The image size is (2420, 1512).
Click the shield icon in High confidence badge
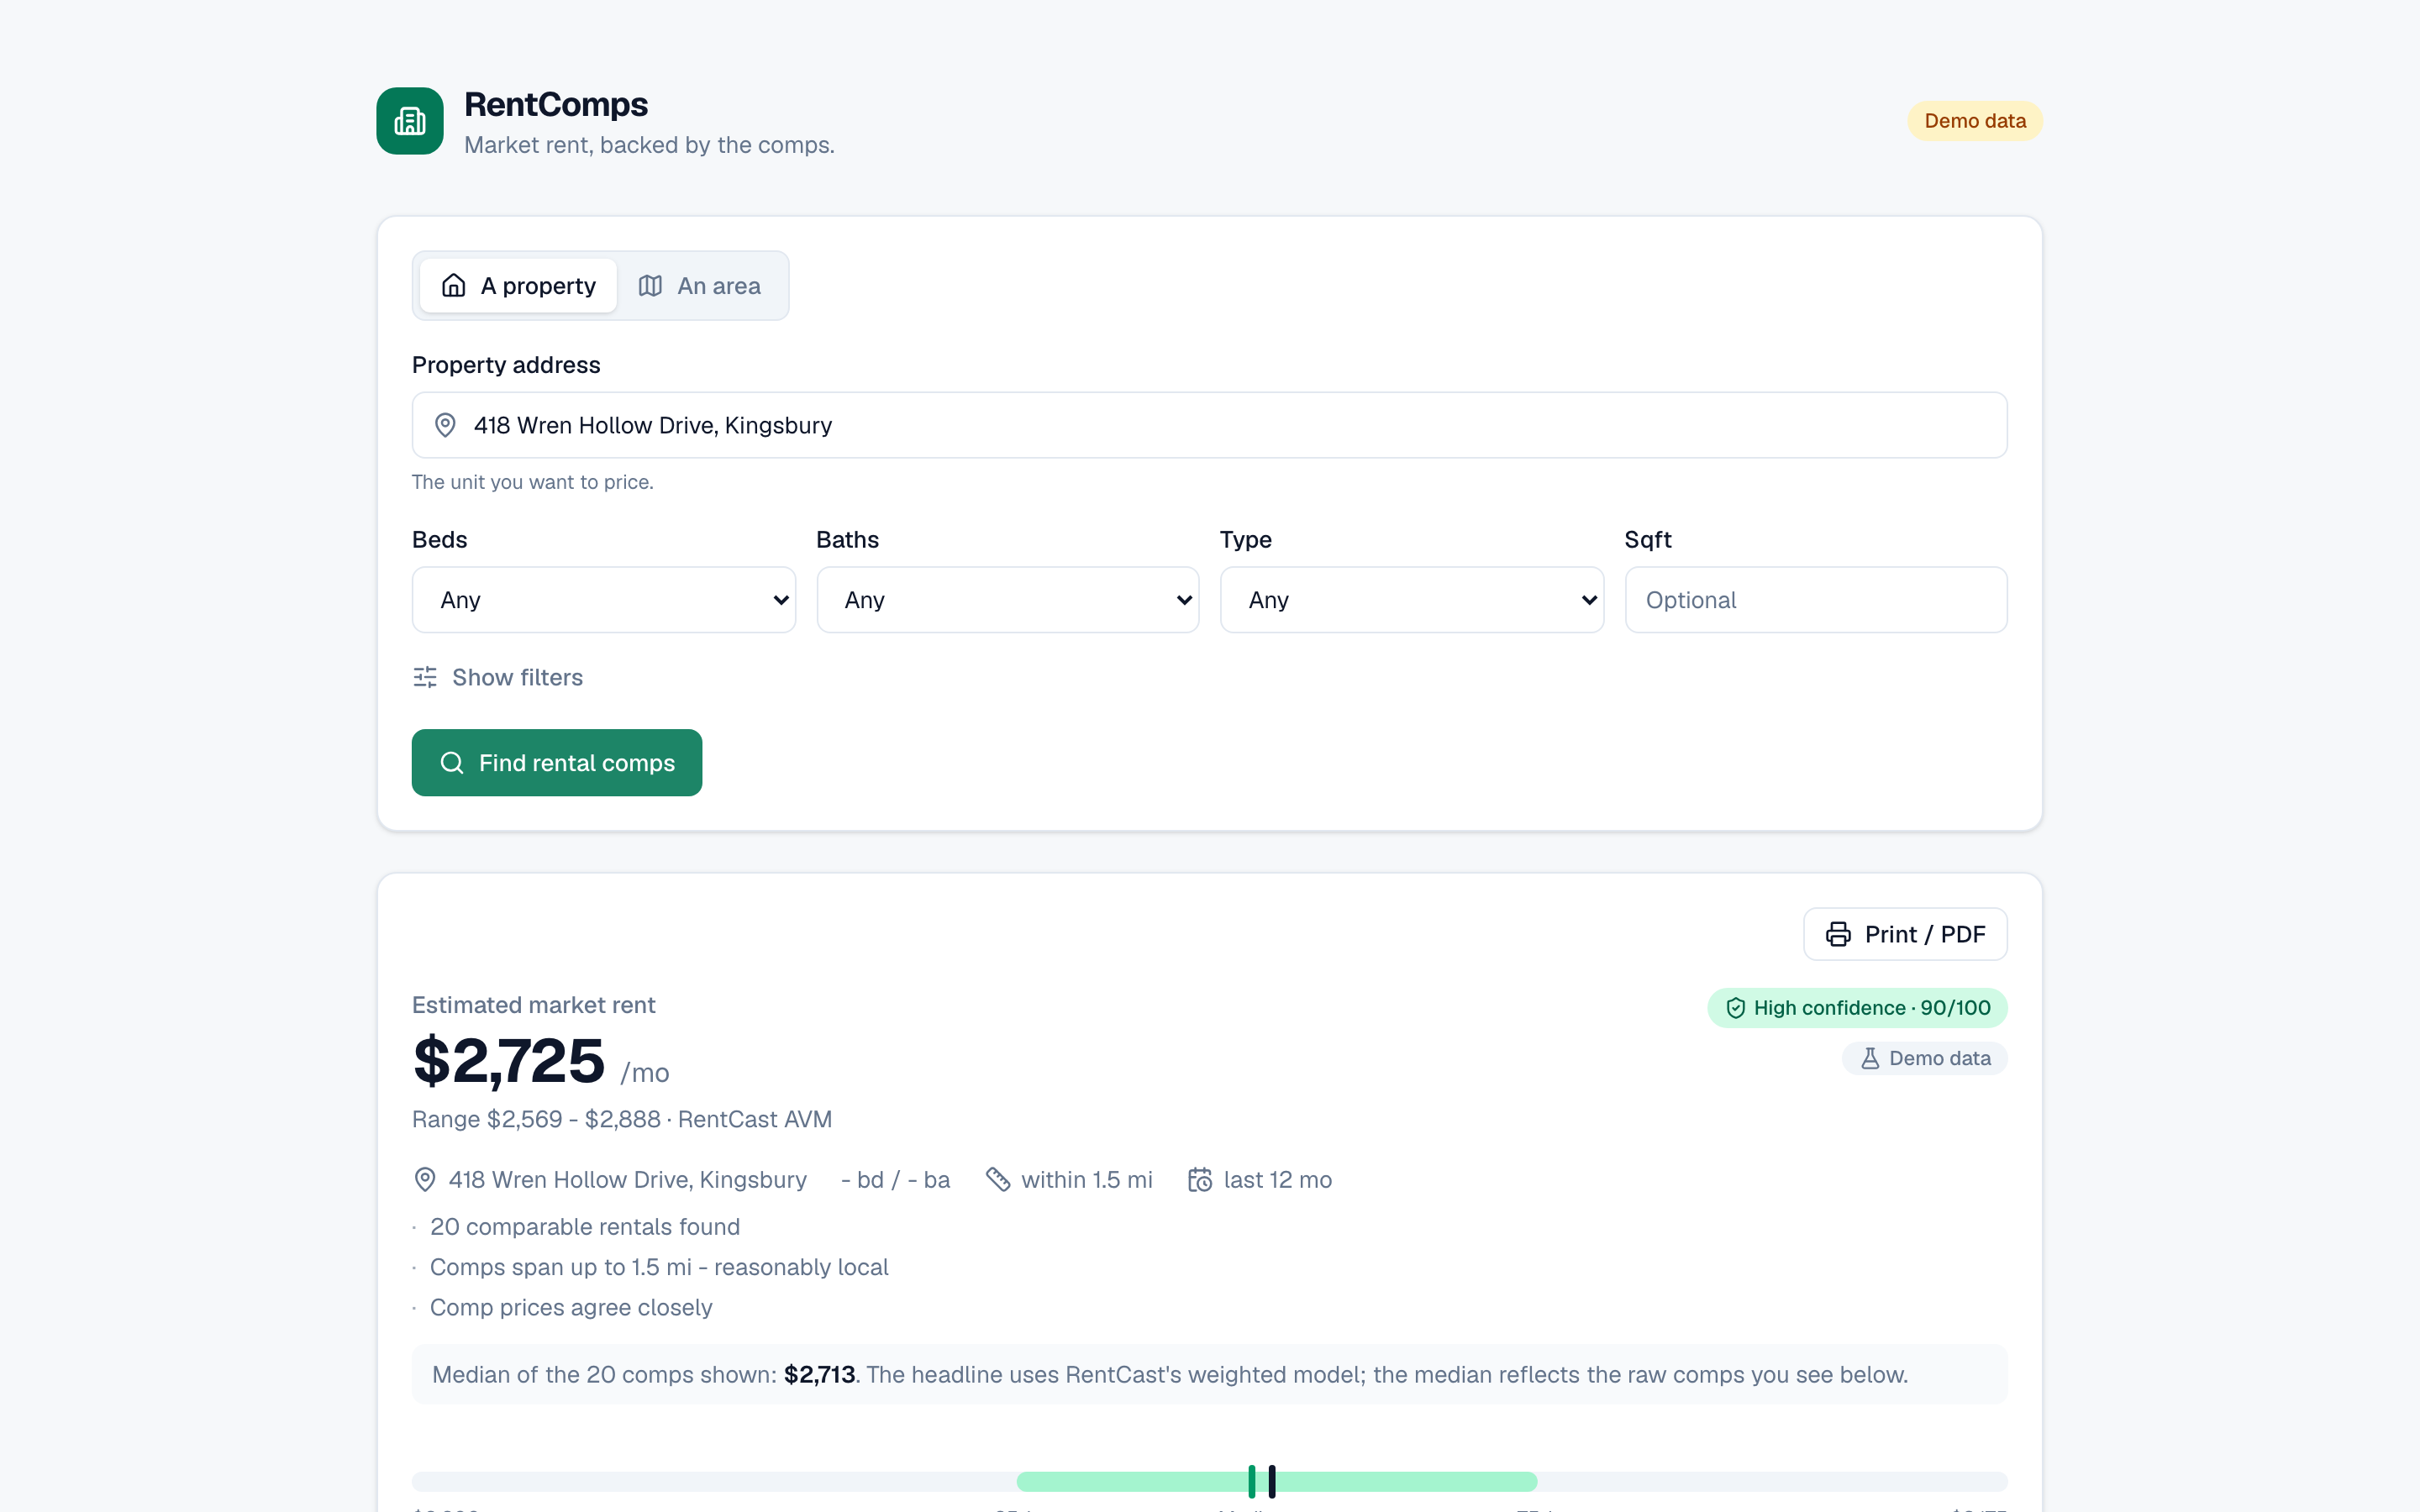coord(1736,1008)
